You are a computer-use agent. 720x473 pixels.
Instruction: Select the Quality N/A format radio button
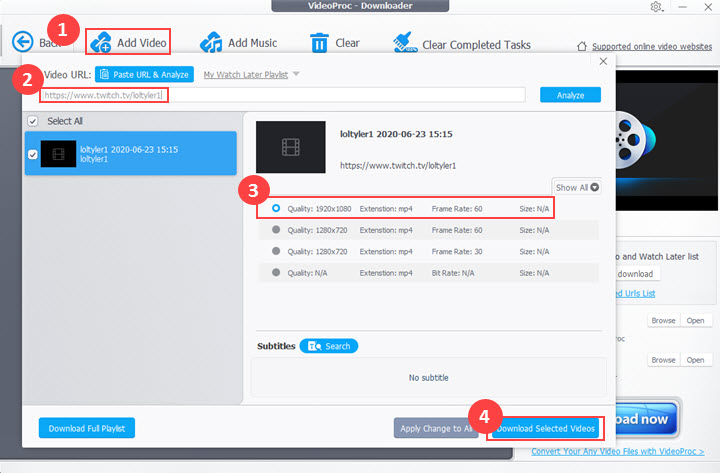click(x=276, y=272)
